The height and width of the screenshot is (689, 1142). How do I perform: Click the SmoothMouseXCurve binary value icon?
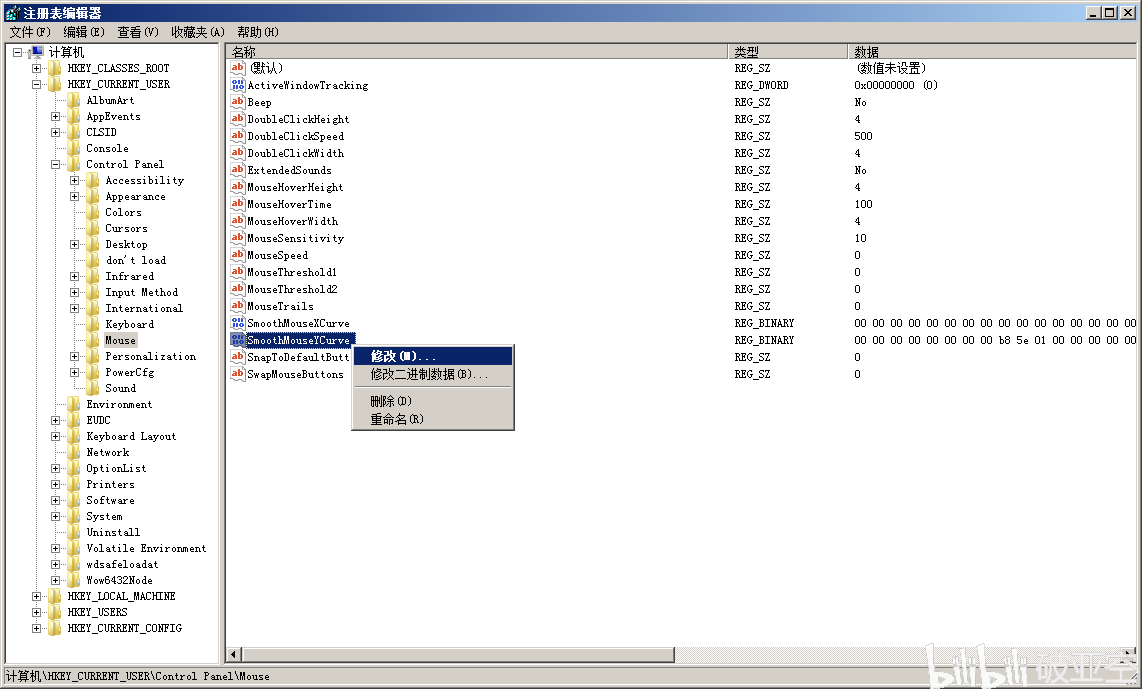tap(237, 323)
